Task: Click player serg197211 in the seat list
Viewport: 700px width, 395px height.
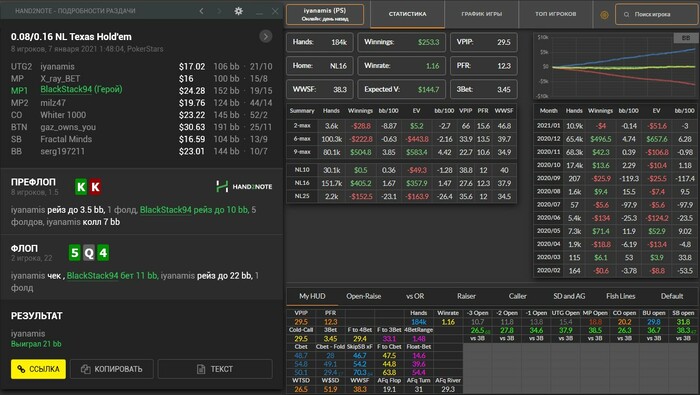Action: click(x=62, y=151)
